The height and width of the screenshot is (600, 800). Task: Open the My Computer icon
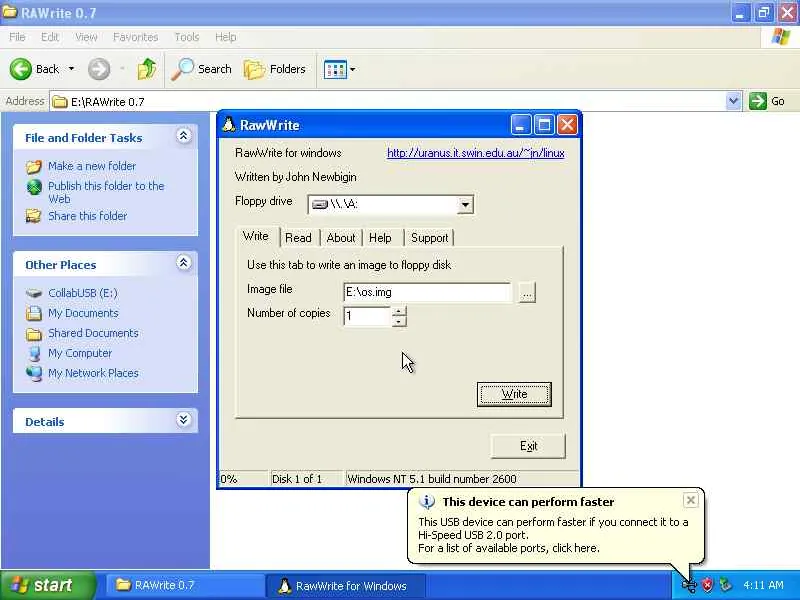pyautogui.click(x=34, y=353)
